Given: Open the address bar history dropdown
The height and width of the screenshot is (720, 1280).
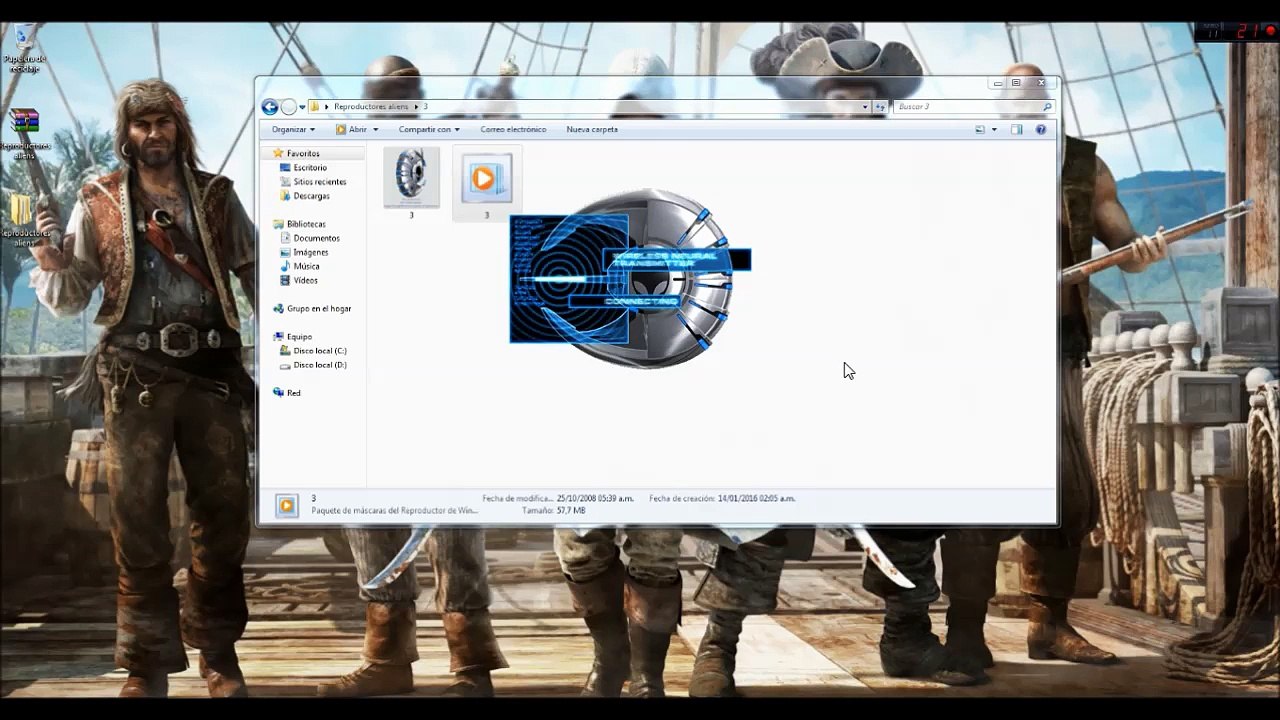Looking at the screenshot, I should pos(864,106).
